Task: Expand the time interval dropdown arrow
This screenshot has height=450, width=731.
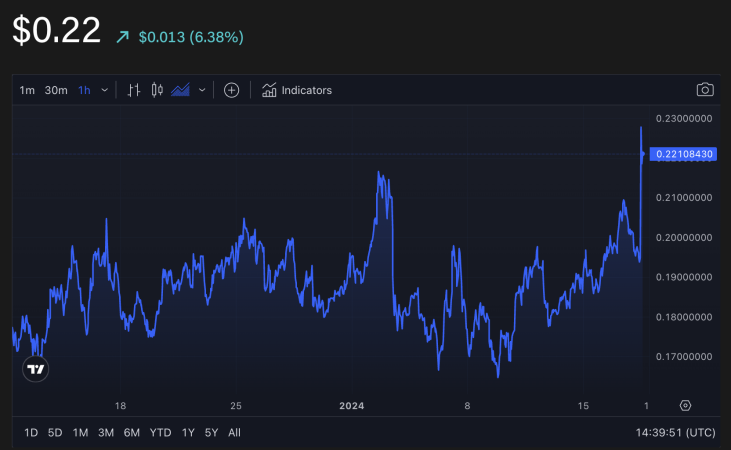Action: [x=105, y=90]
